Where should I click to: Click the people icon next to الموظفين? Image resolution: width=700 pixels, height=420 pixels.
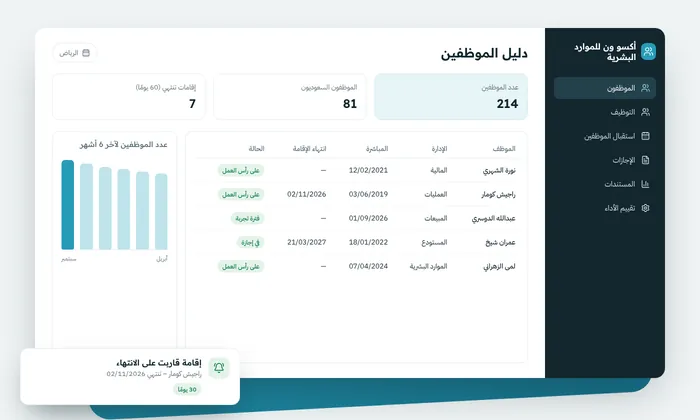coord(646,88)
